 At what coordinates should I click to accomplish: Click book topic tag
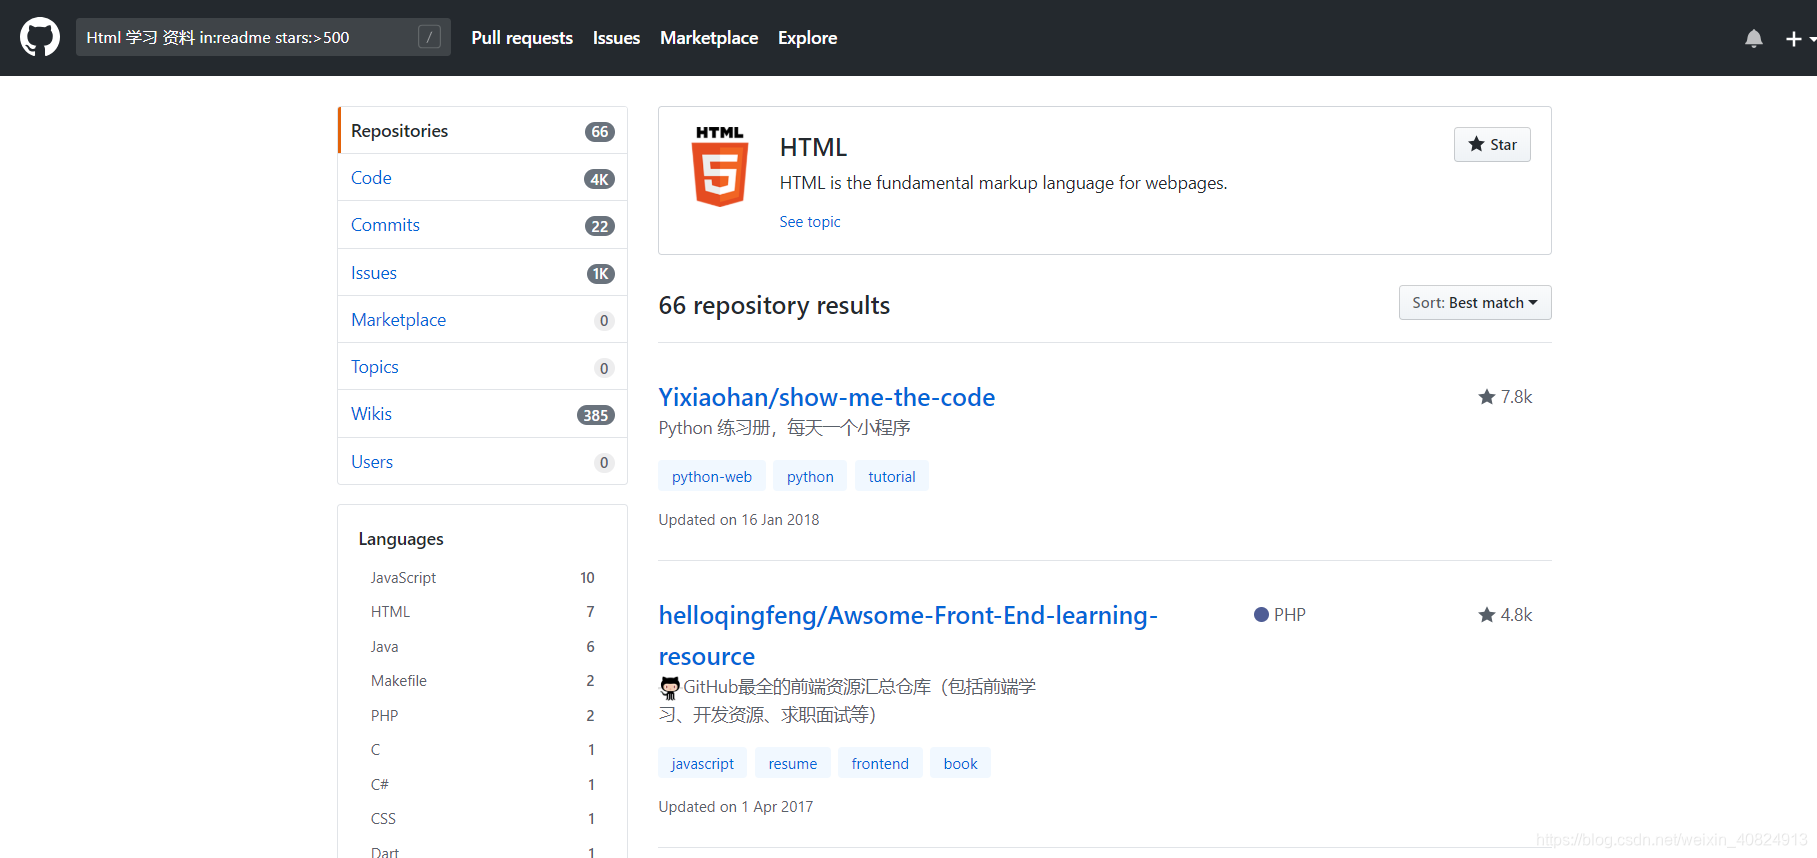tap(961, 764)
